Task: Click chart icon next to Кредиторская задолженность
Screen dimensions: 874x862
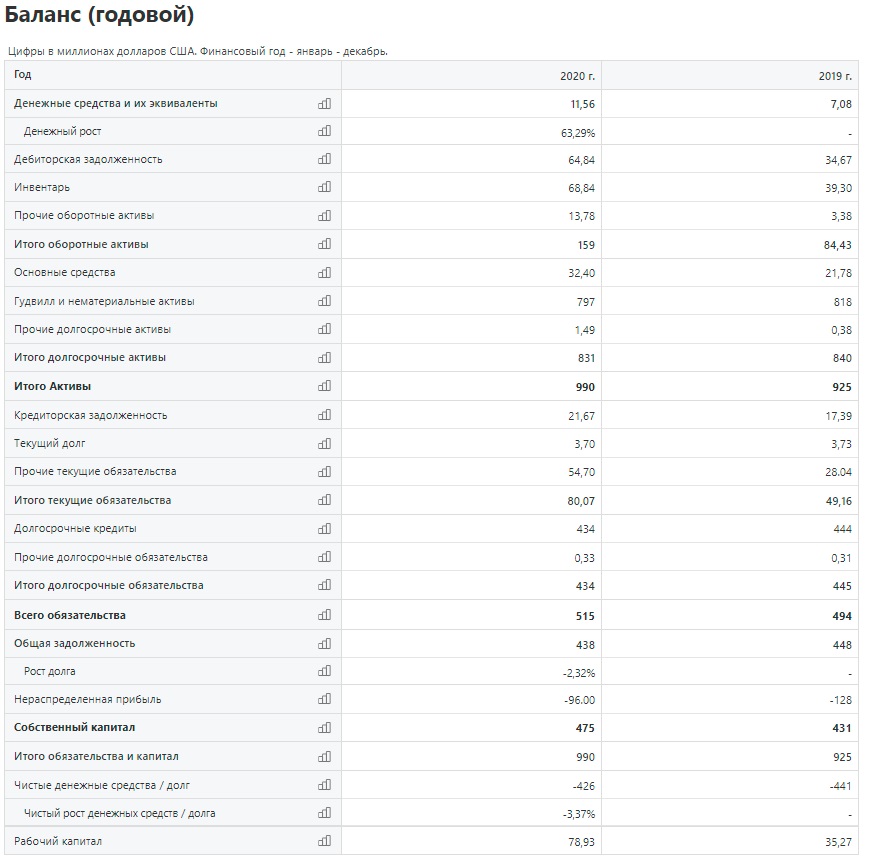Action: pyautogui.click(x=324, y=415)
